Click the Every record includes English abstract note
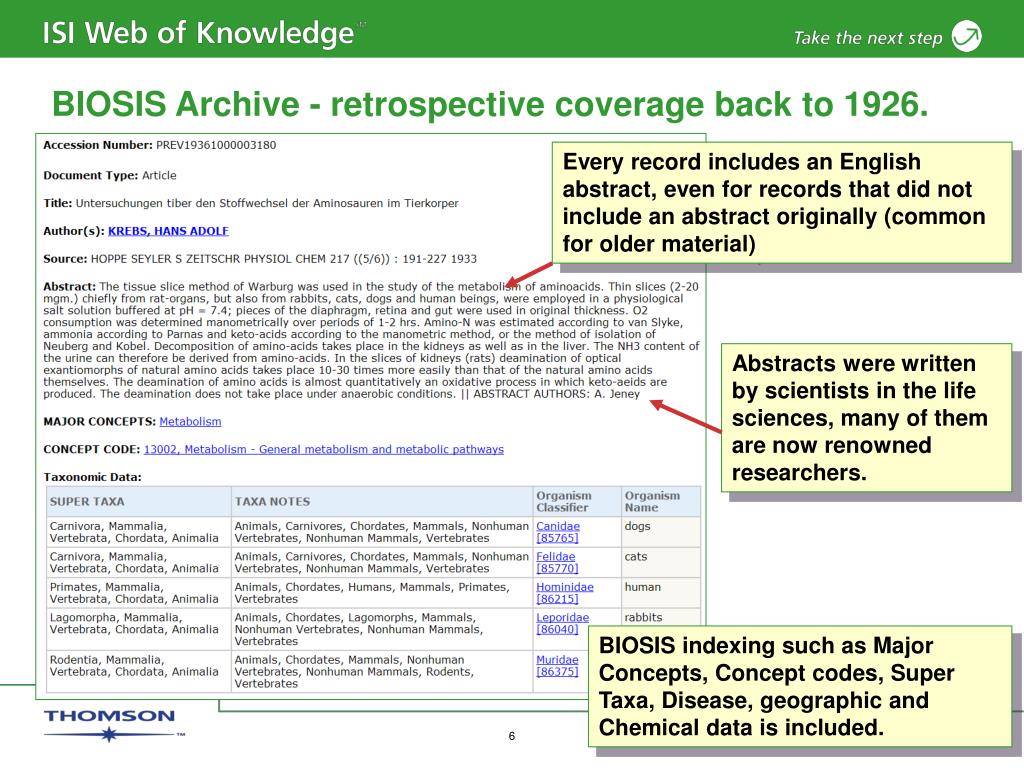Viewport: 1024px width, 768px height. pos(782,202)
